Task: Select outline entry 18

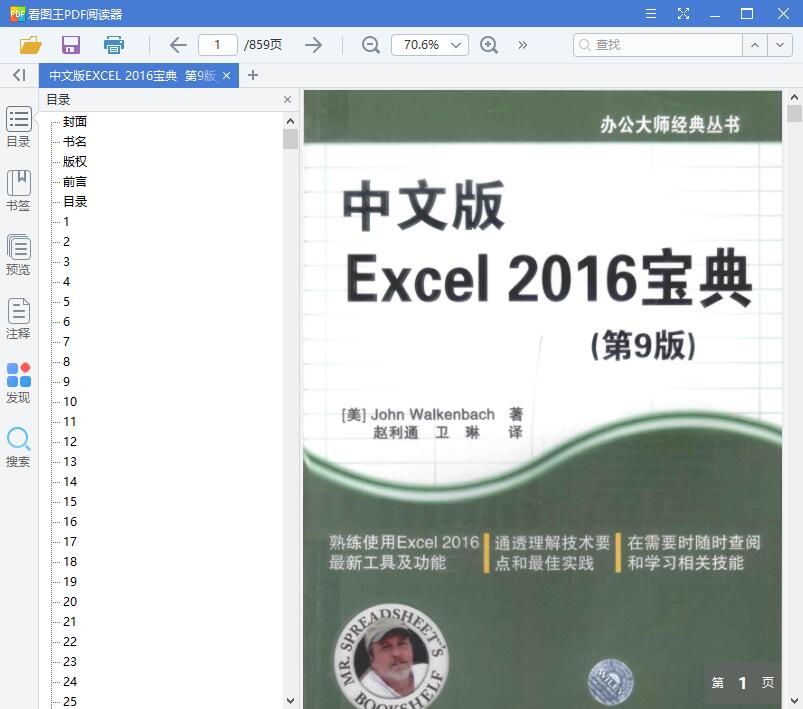Action: click(x=70, y=561)
